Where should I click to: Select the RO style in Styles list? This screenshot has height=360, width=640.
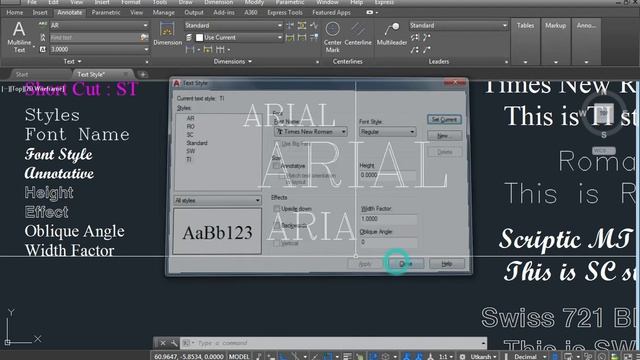(190, 127)
